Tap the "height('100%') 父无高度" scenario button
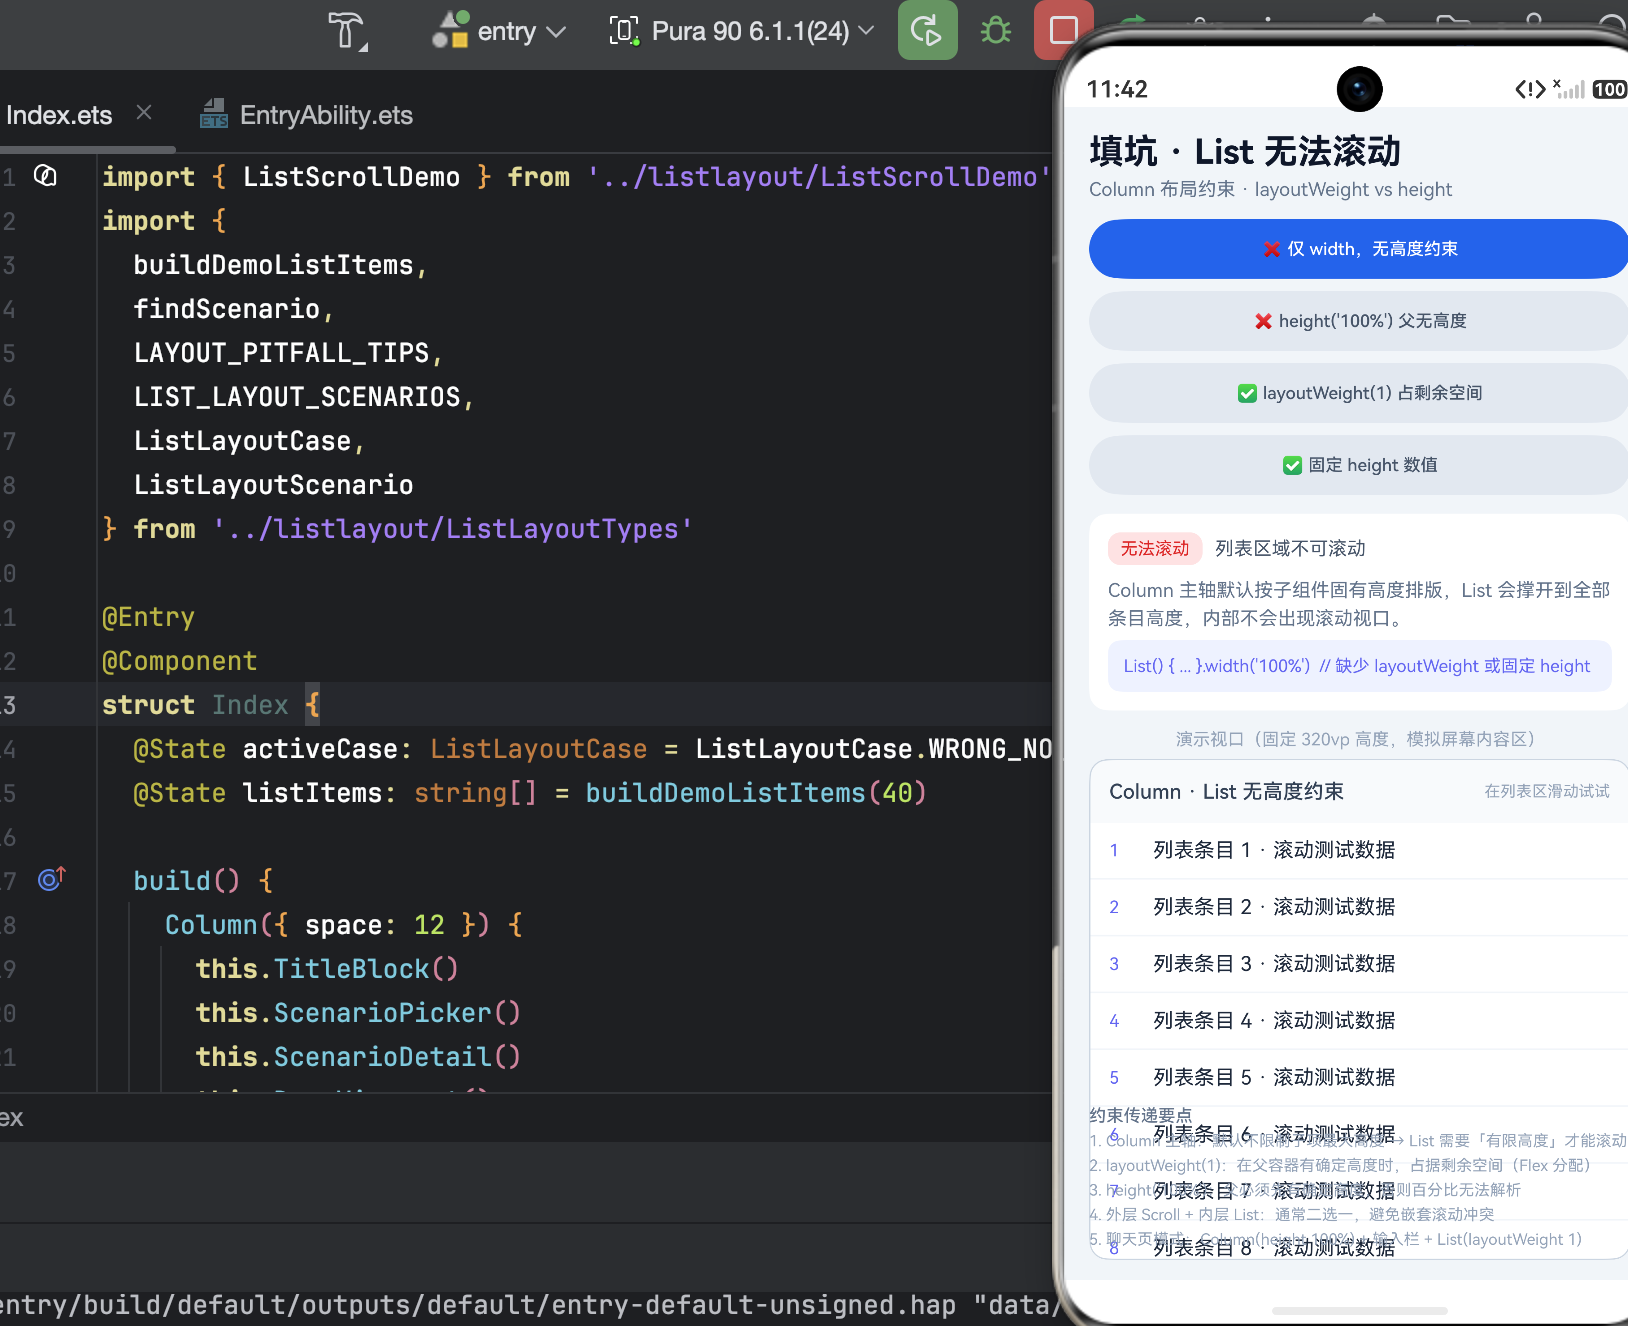 coord(1358,321)
